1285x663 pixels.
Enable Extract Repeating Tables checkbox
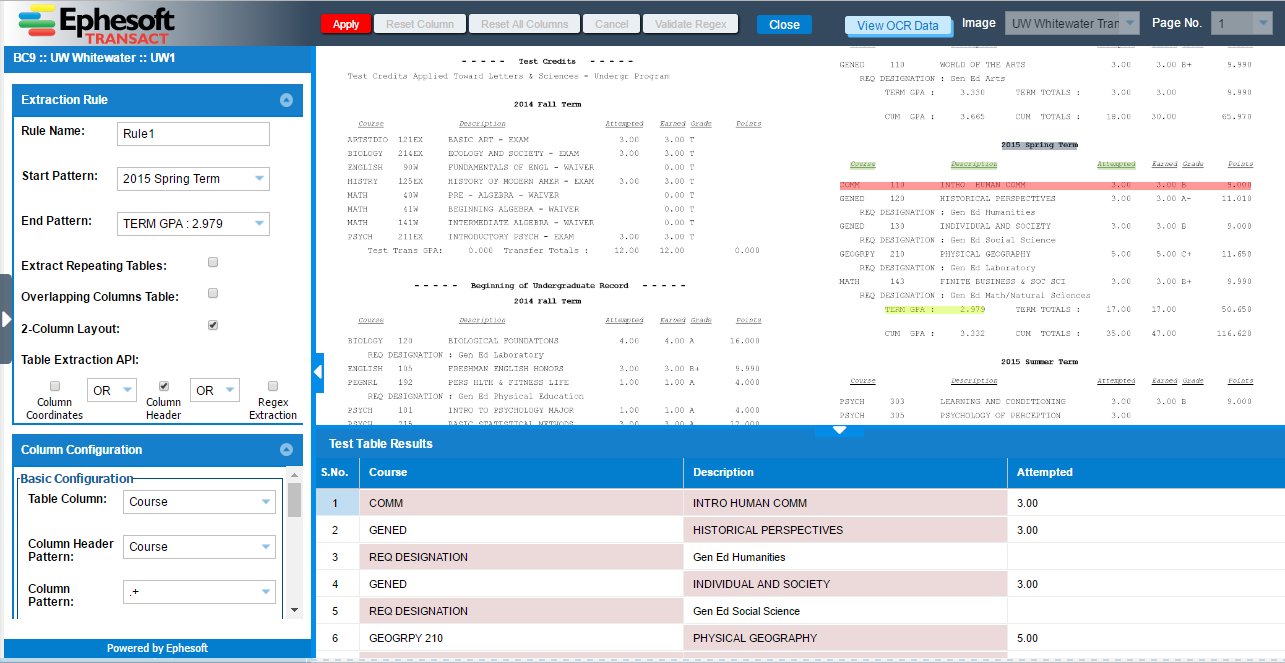[213, 263]
